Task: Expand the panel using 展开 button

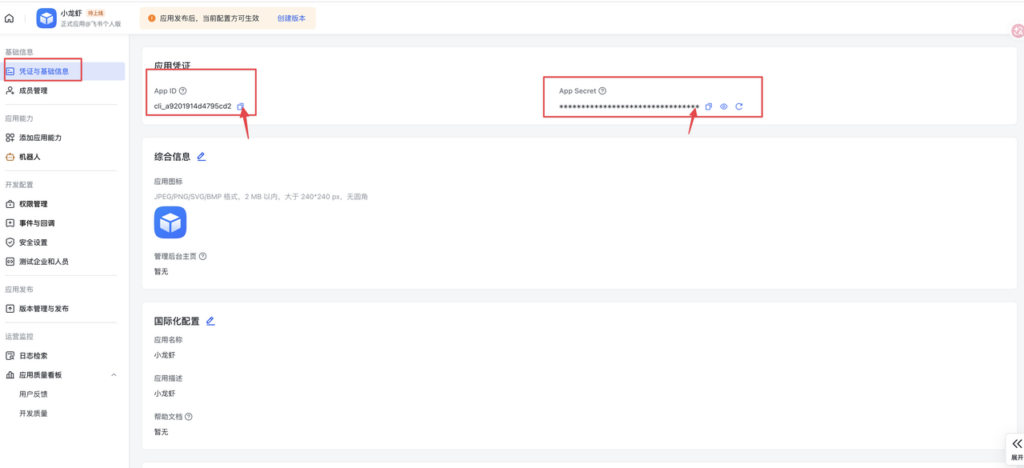Action: point(1016,449)
